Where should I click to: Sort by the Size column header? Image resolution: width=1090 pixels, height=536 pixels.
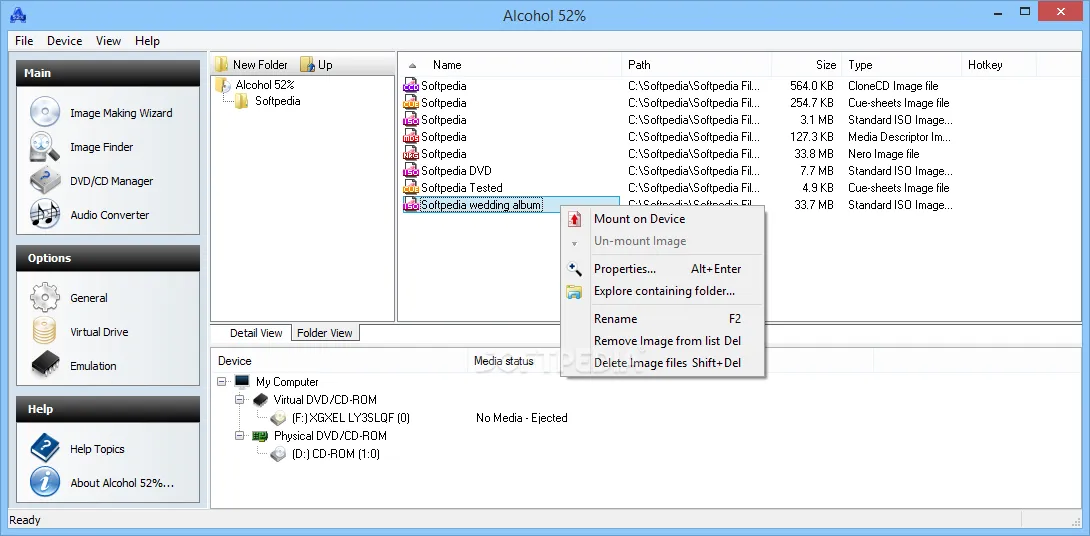point(806,65)
